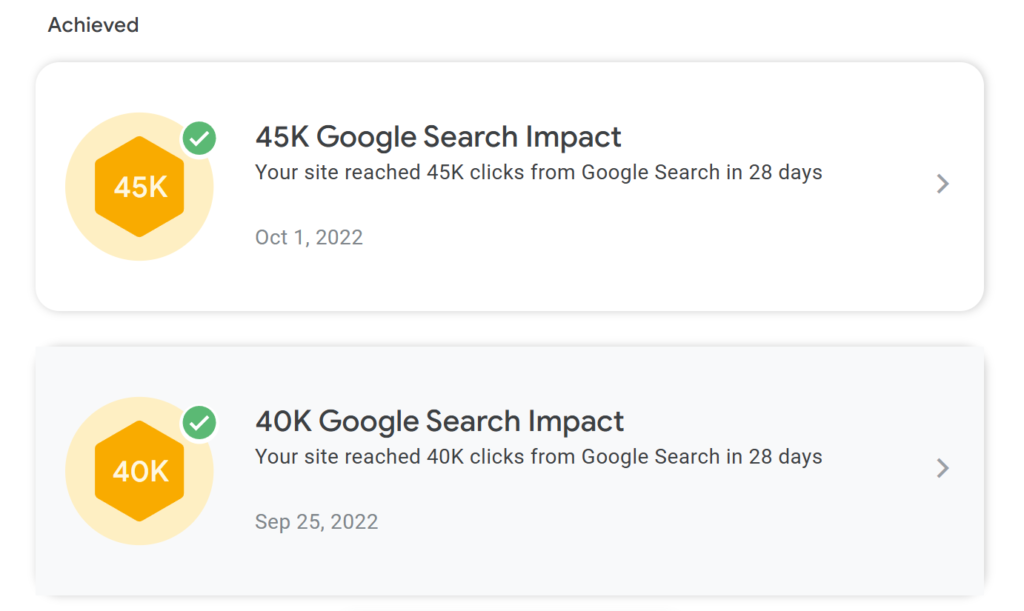The height and width of the screenshot is (611, 1024).
Task: Select the 40K badge's yellow circle background
Action: pyautogui.click(x=139, y=469)
